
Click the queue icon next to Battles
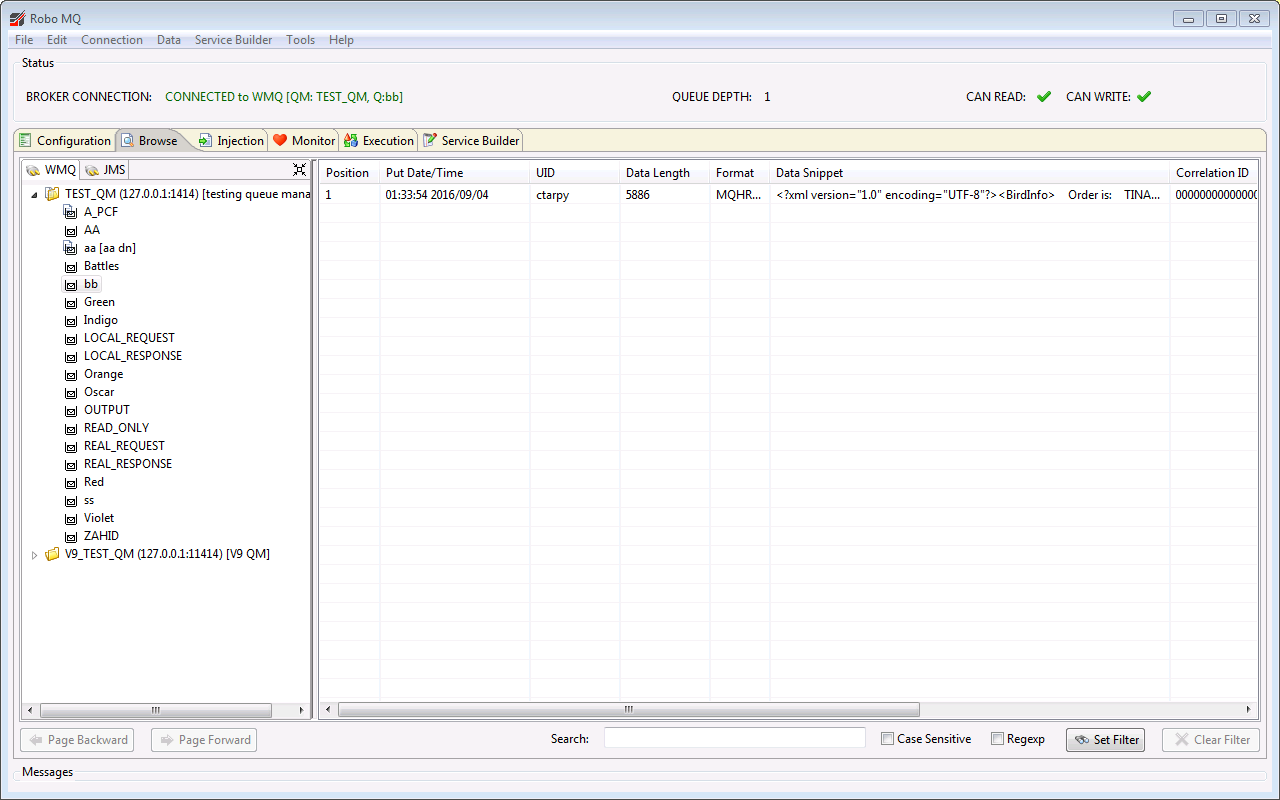pyautogui.click(x=71, y=267)
